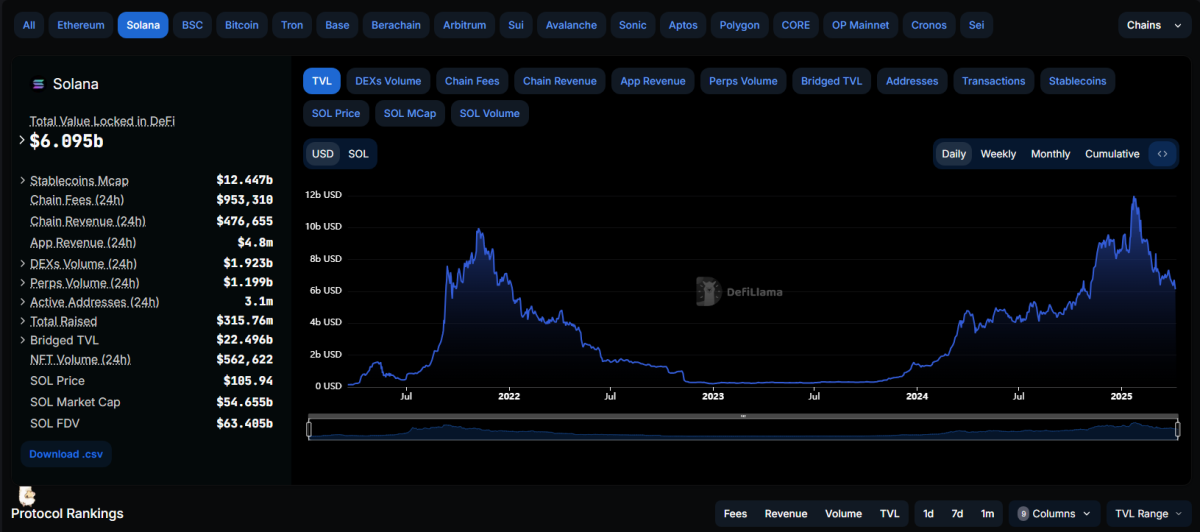Image resolution: width=1200 pixels, height=532 pixels.
Task: Toggle Stablecoins on the chart
Action: coord(1077,81)
